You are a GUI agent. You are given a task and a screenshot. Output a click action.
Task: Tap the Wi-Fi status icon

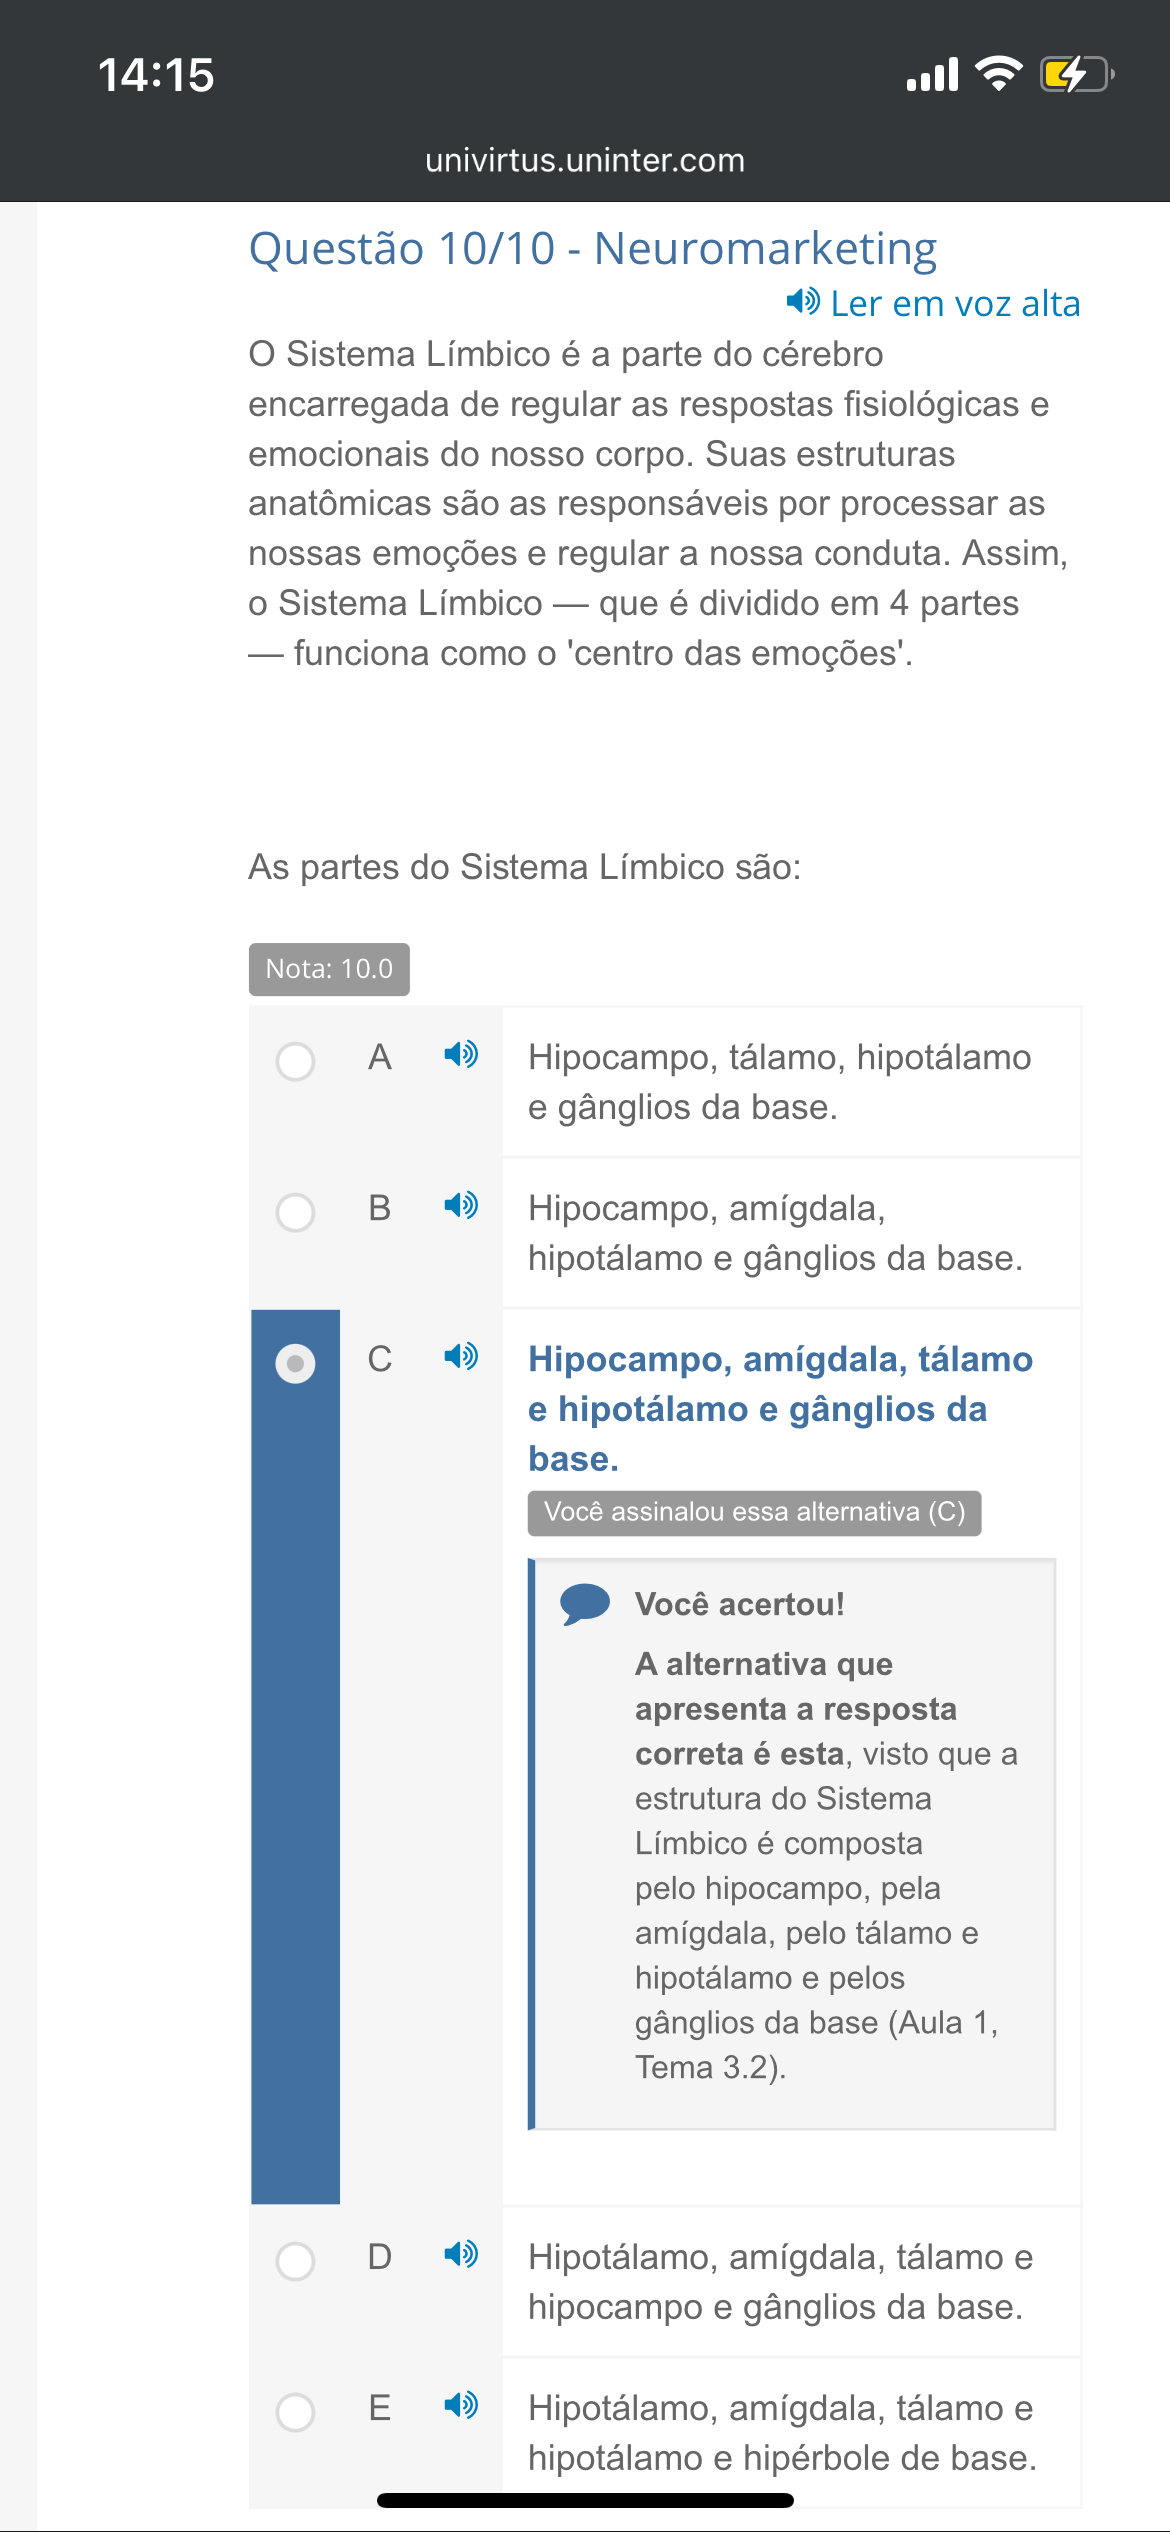(998, 74)
